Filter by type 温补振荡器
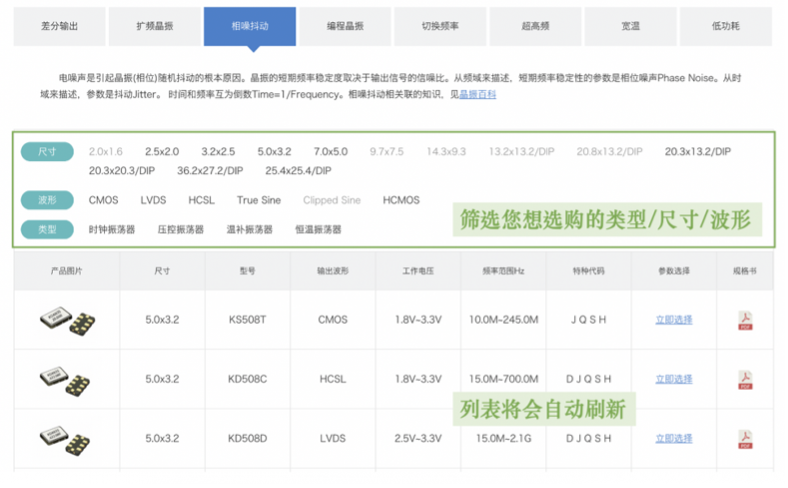 pyautogui.click(x=249, y=229)
